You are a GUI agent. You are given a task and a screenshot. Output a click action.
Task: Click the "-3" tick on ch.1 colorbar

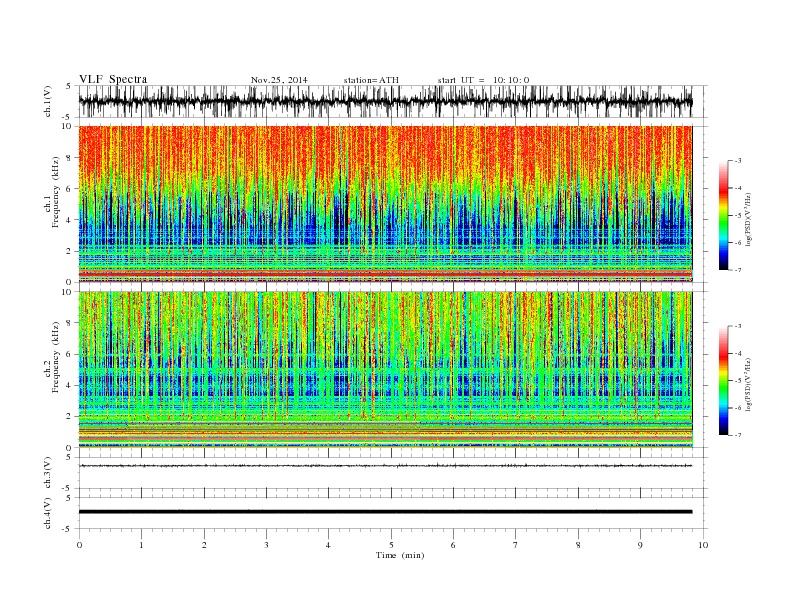pyautogui.click(x=737, y=161)
